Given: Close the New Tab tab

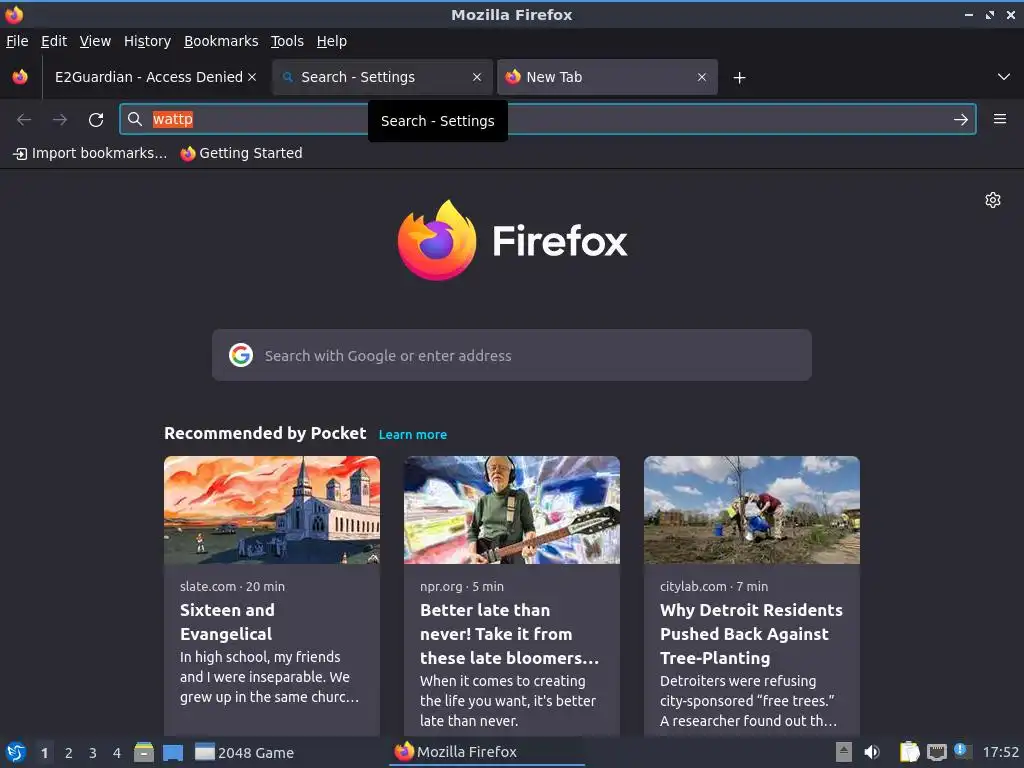Looking at the screenshot, I should [x=701, y=77].
